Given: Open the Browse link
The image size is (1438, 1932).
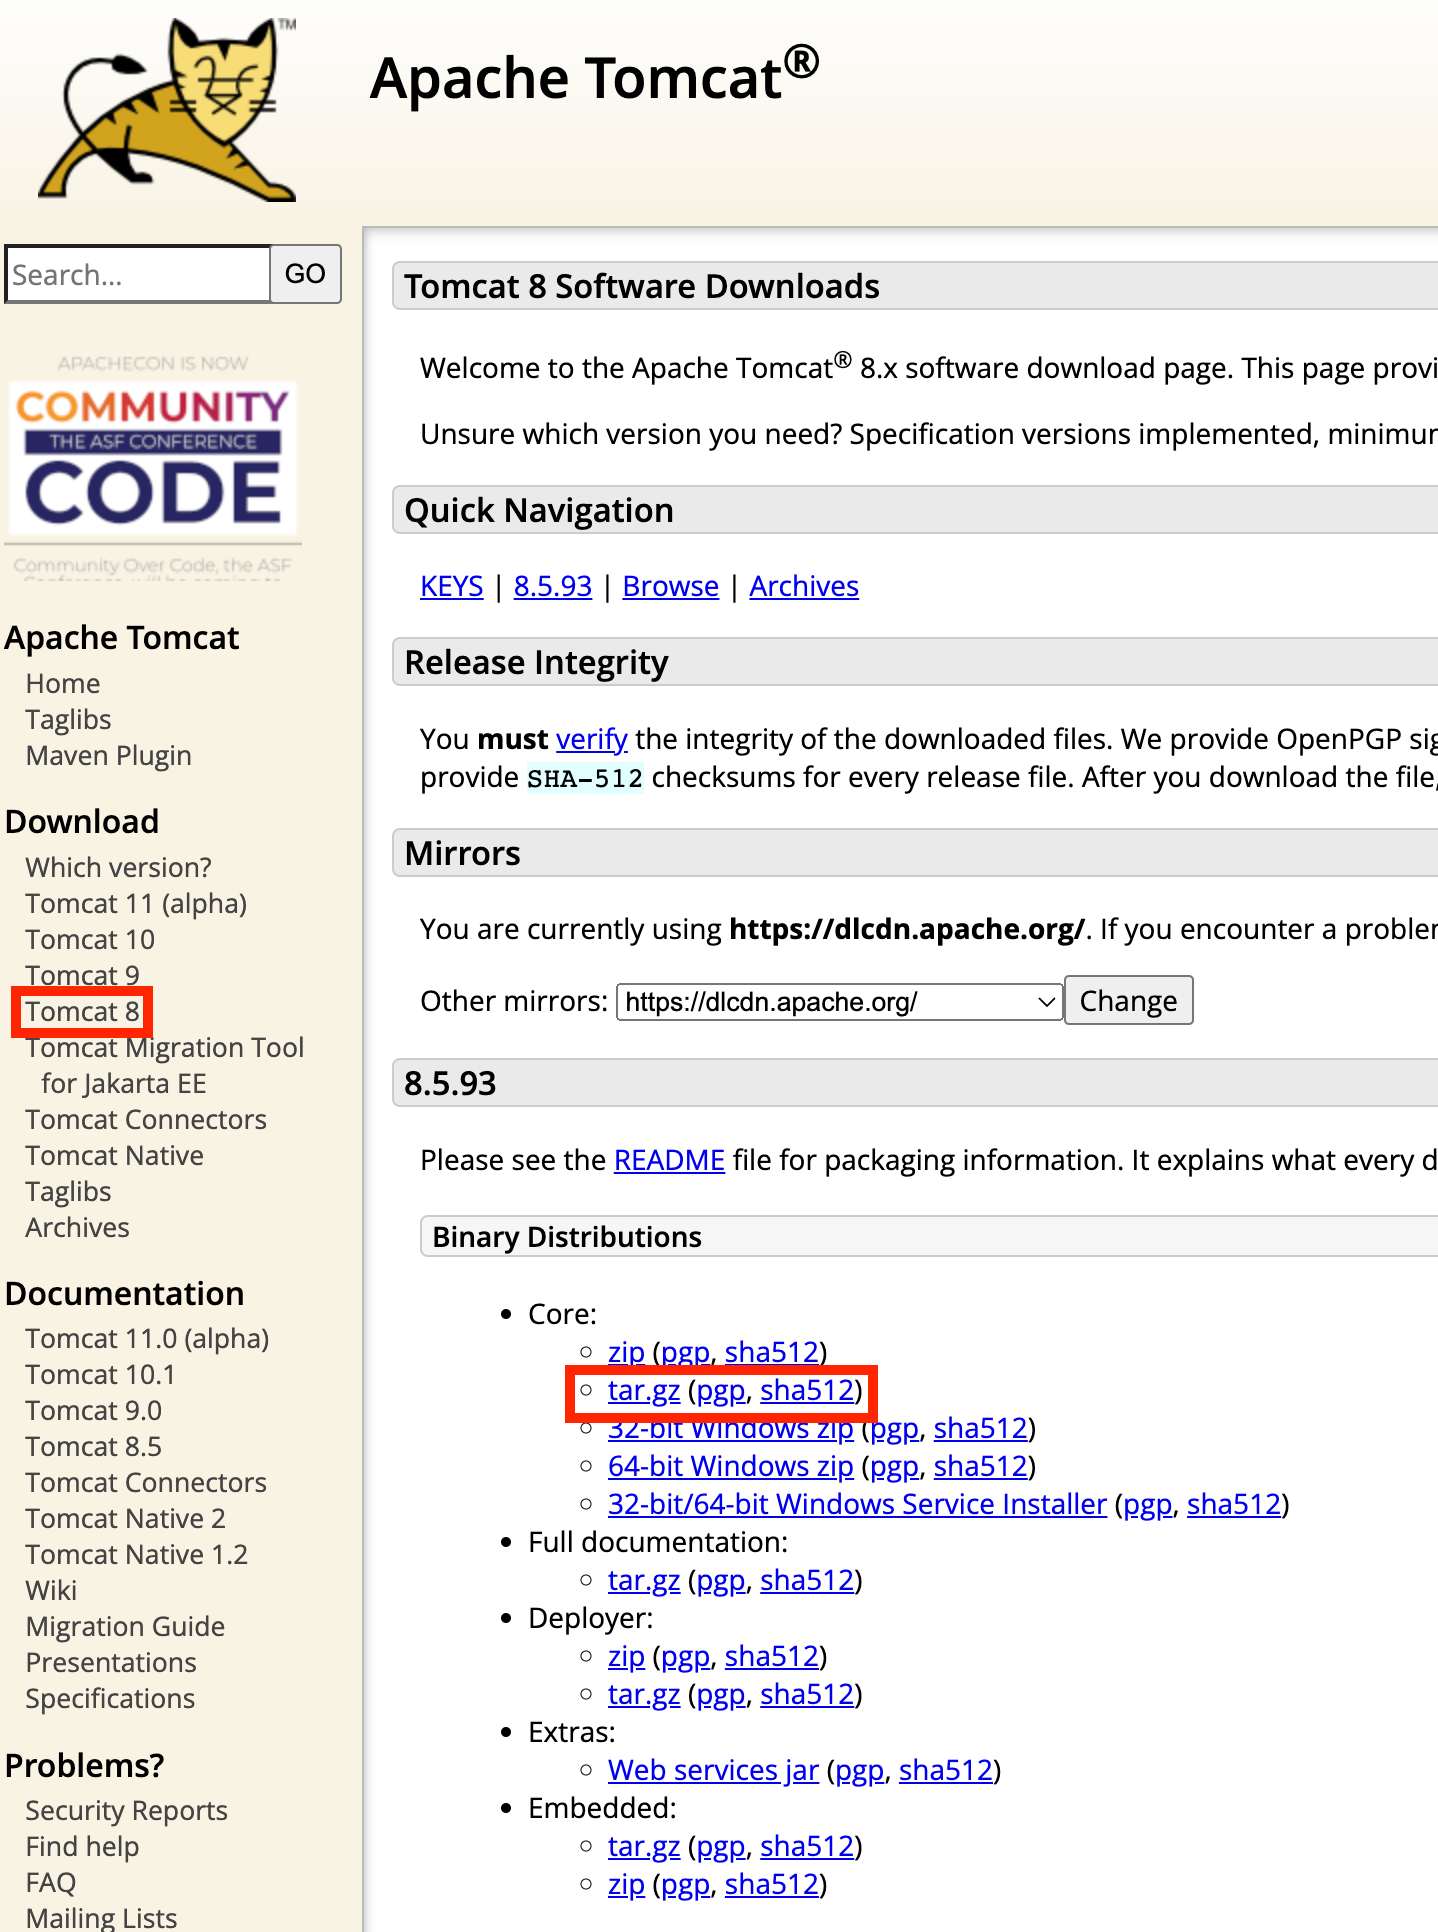Looking at the screenshot, I should (x=670, y=586).
